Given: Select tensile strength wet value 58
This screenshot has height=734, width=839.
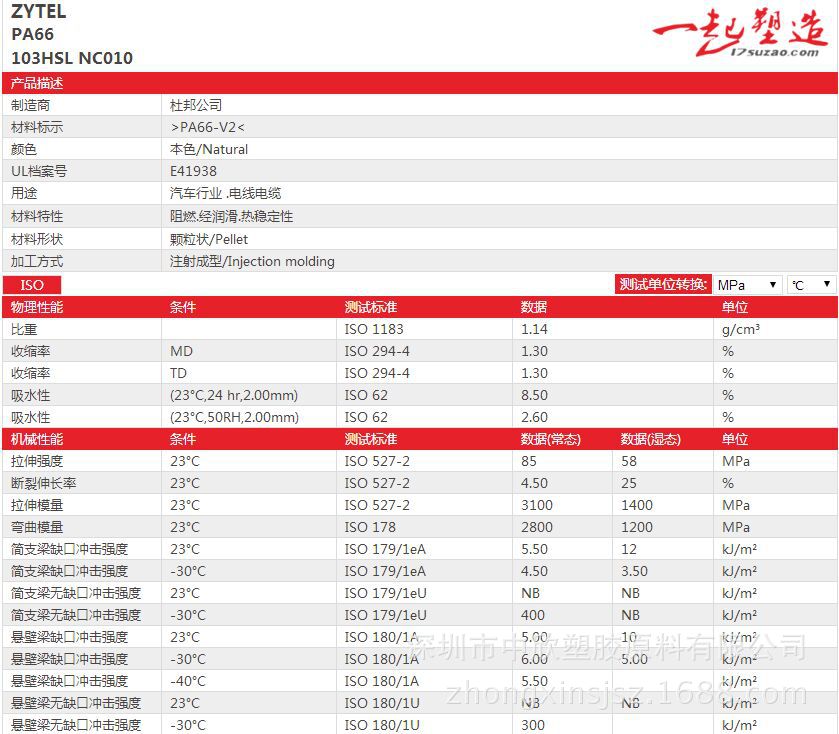Looking at the screenshot, I should pos(629,461).
